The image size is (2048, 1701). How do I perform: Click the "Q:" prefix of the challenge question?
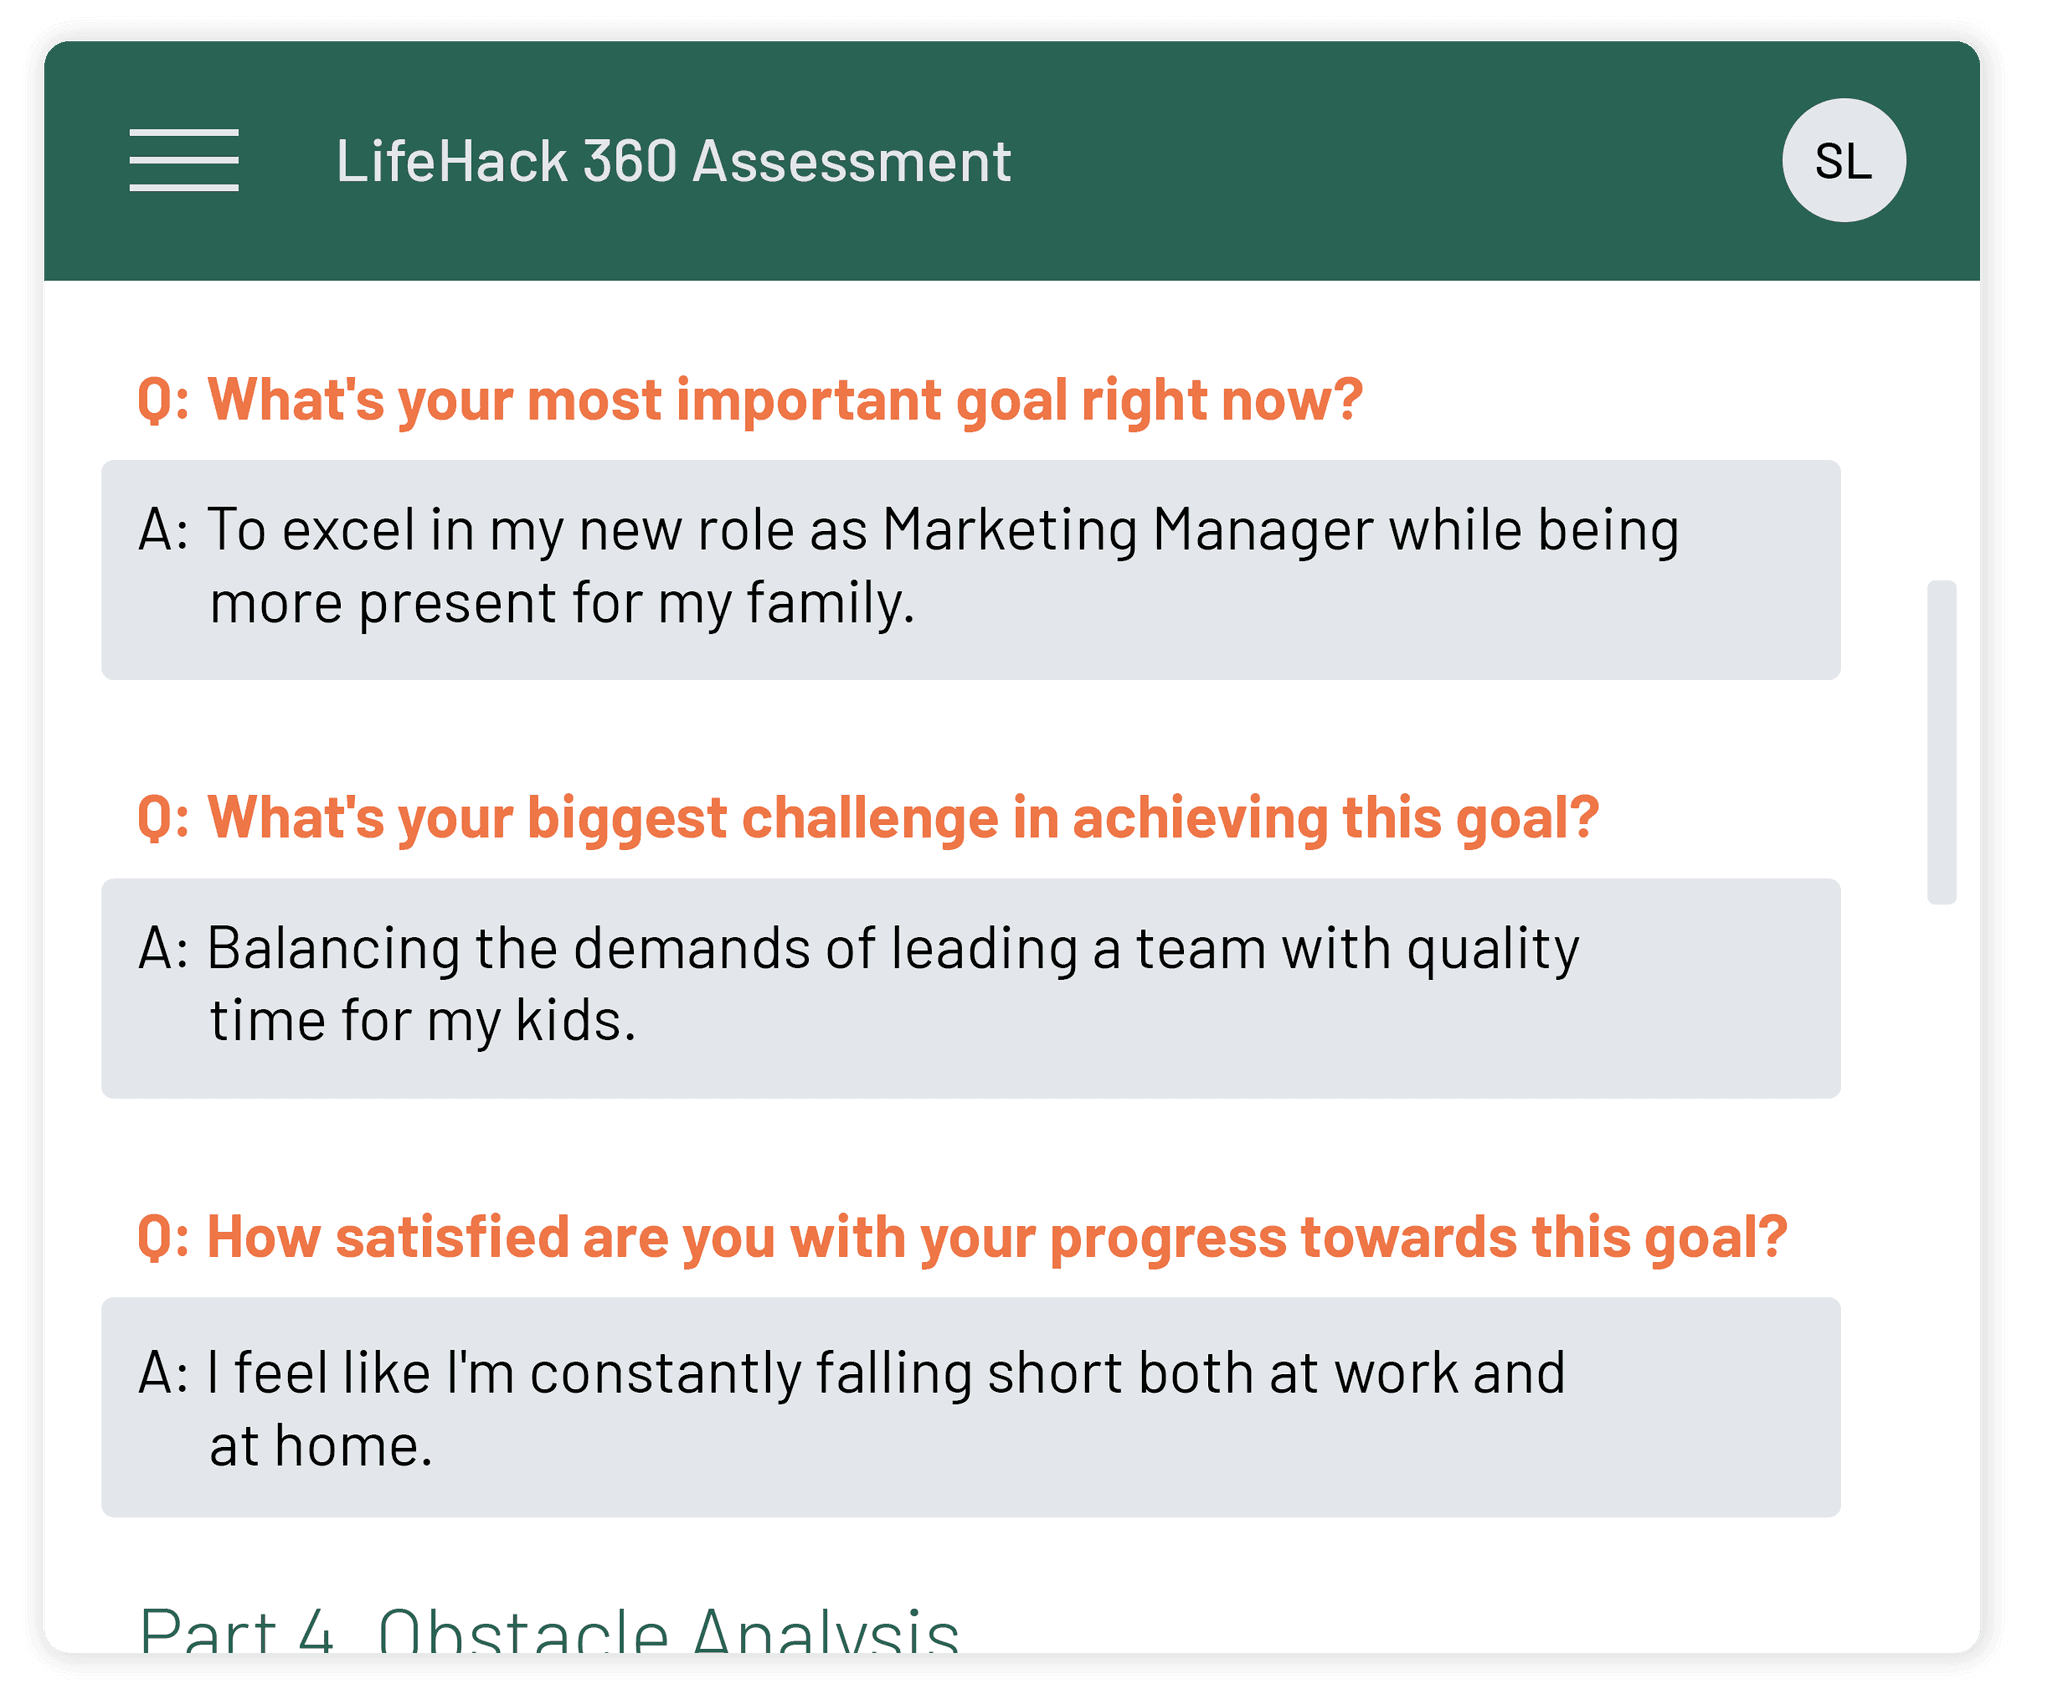164,818
